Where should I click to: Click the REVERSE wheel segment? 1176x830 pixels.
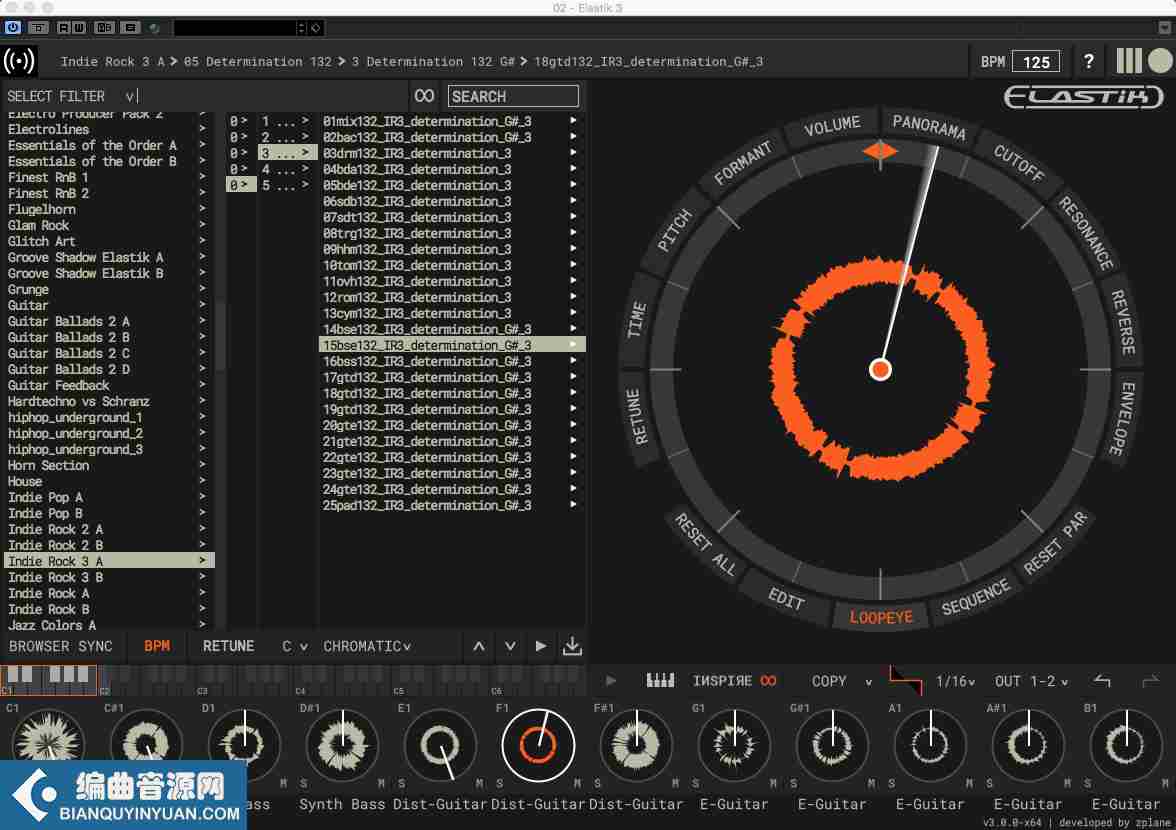pyautogui.click(x=1123, y=322)
